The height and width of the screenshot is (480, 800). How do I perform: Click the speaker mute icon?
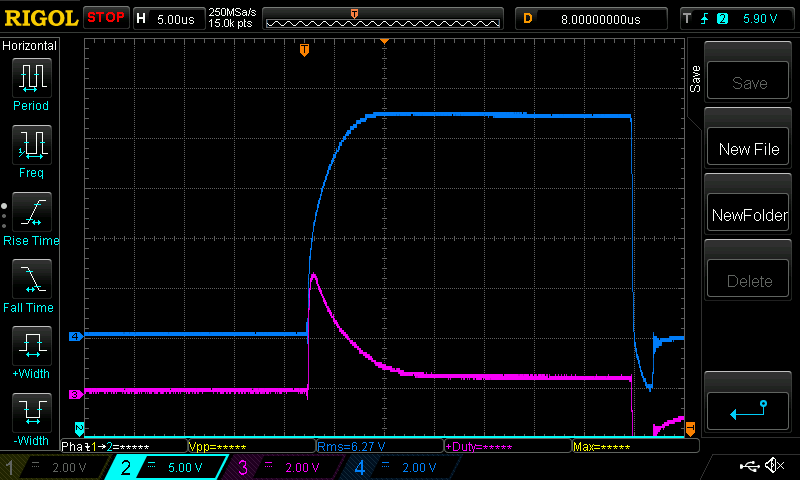click(773, 466)
